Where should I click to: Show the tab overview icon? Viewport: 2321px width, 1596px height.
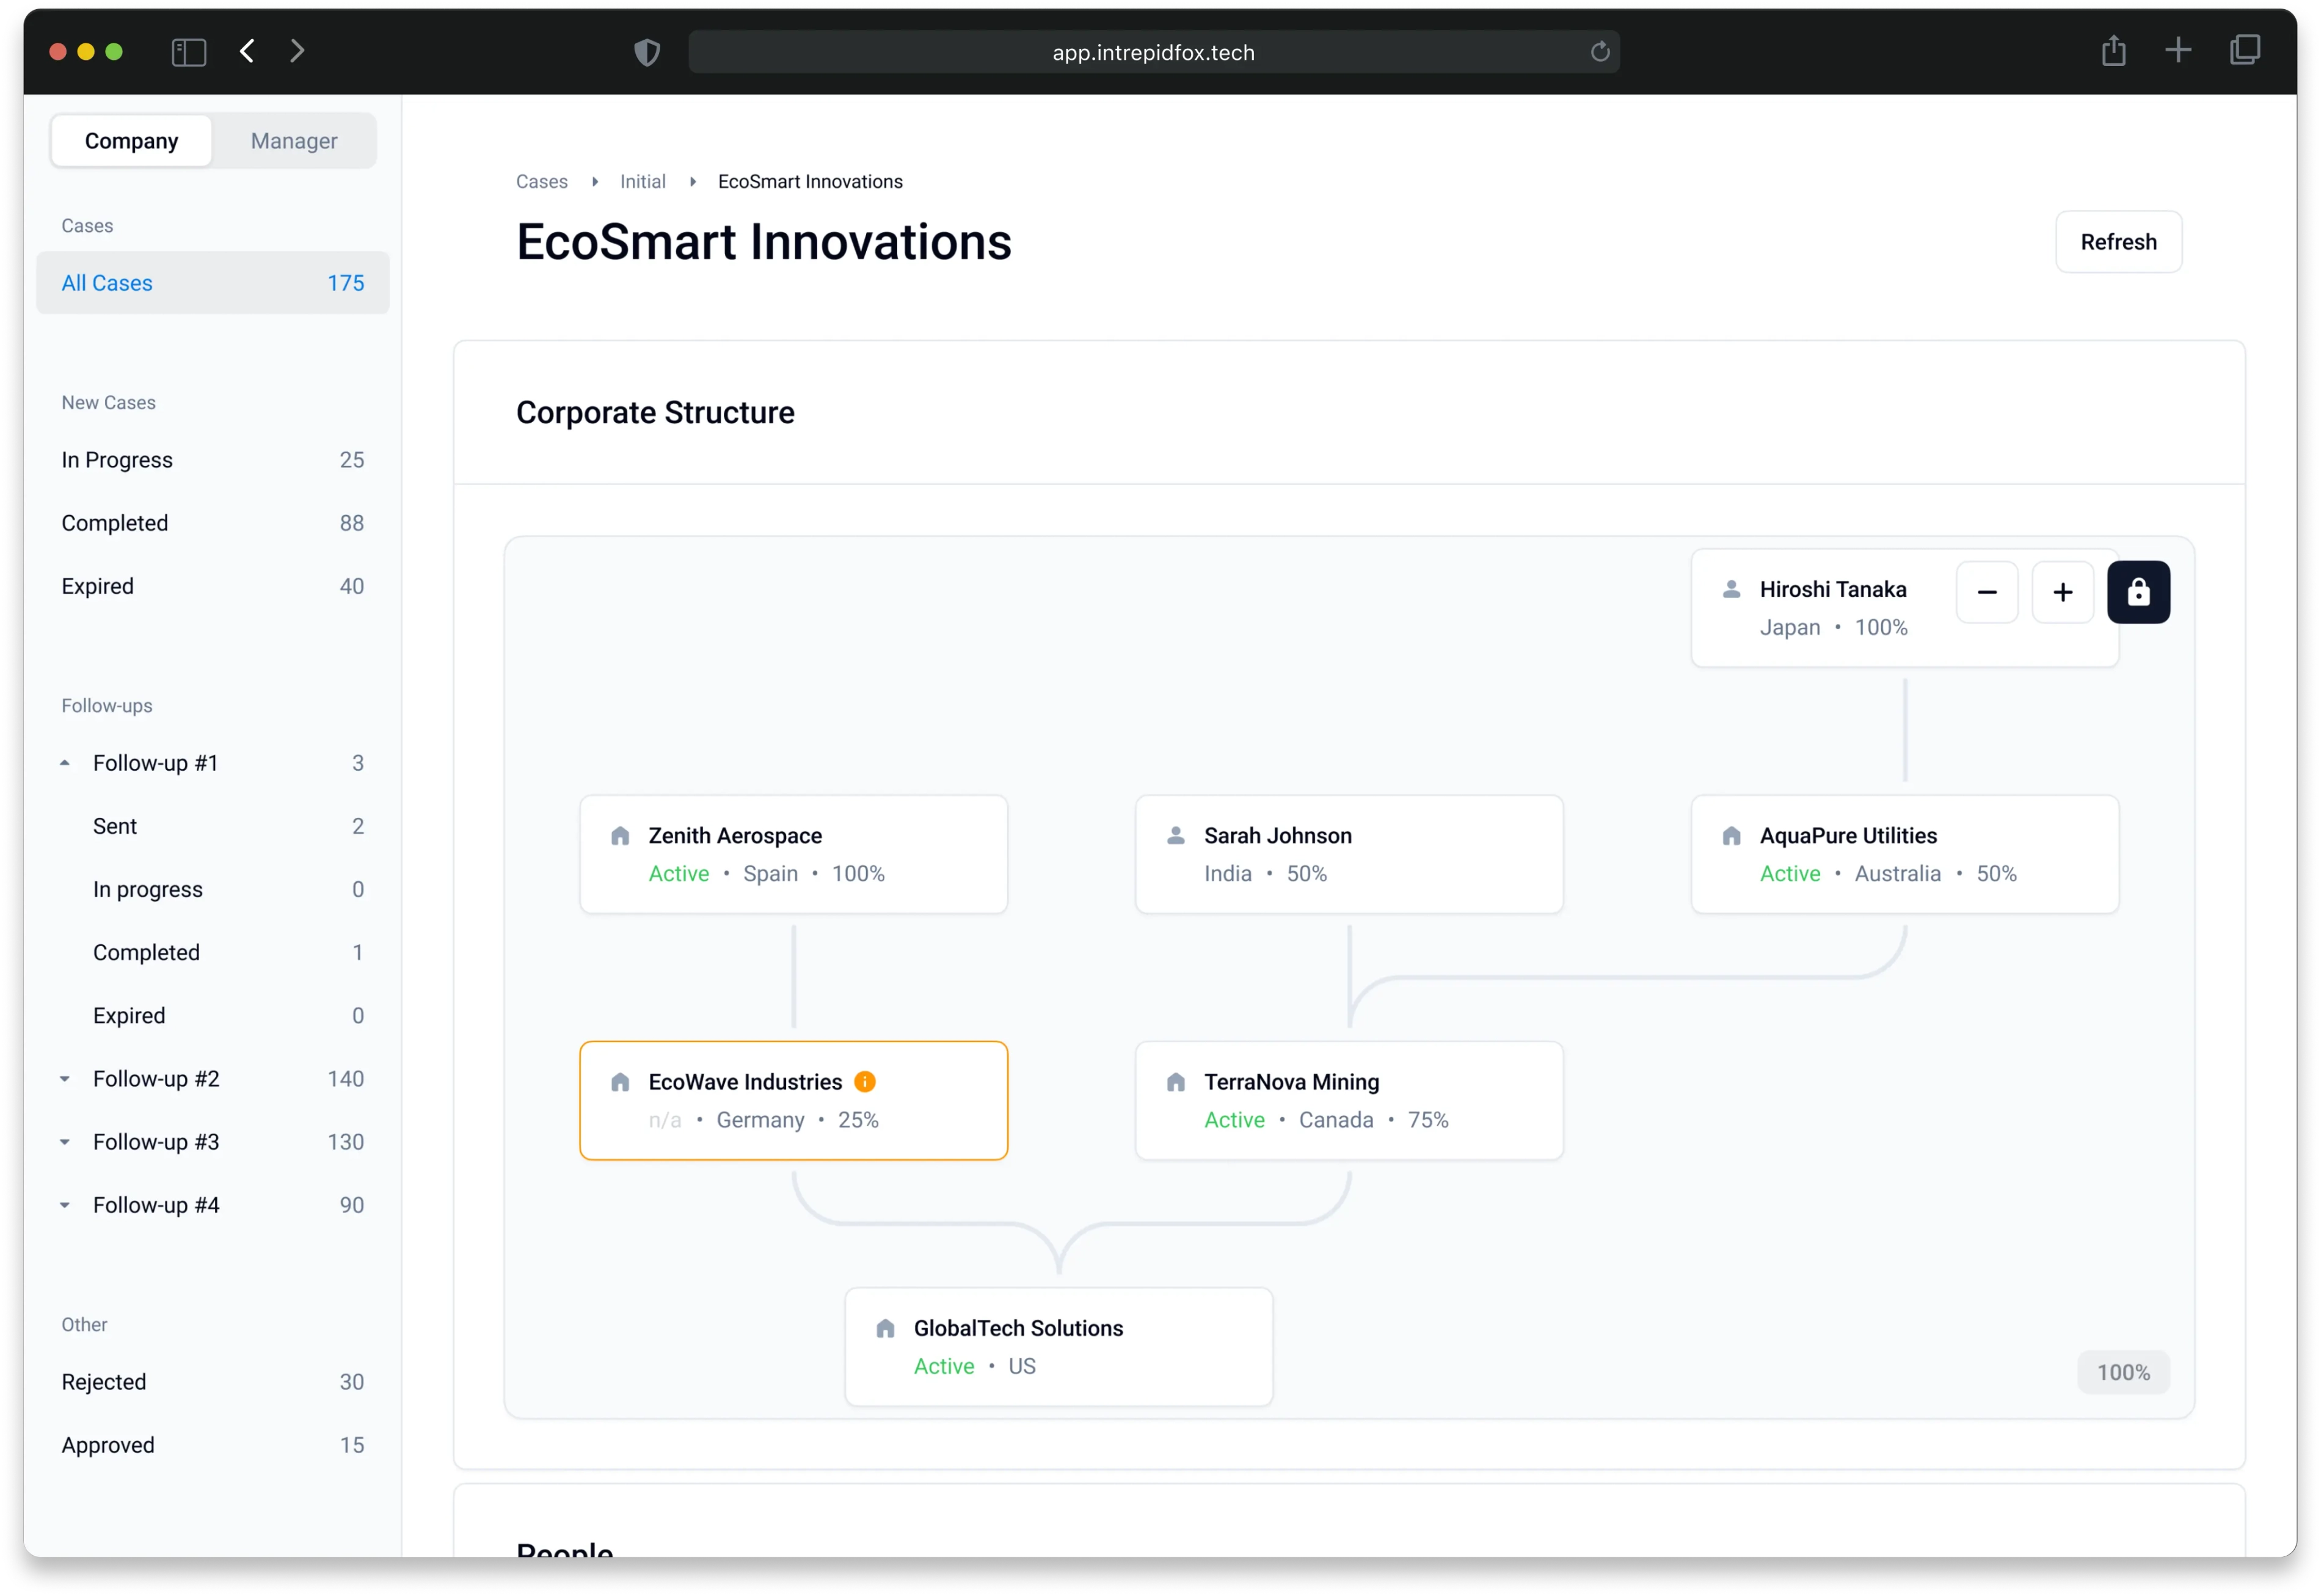point(2244,50)
